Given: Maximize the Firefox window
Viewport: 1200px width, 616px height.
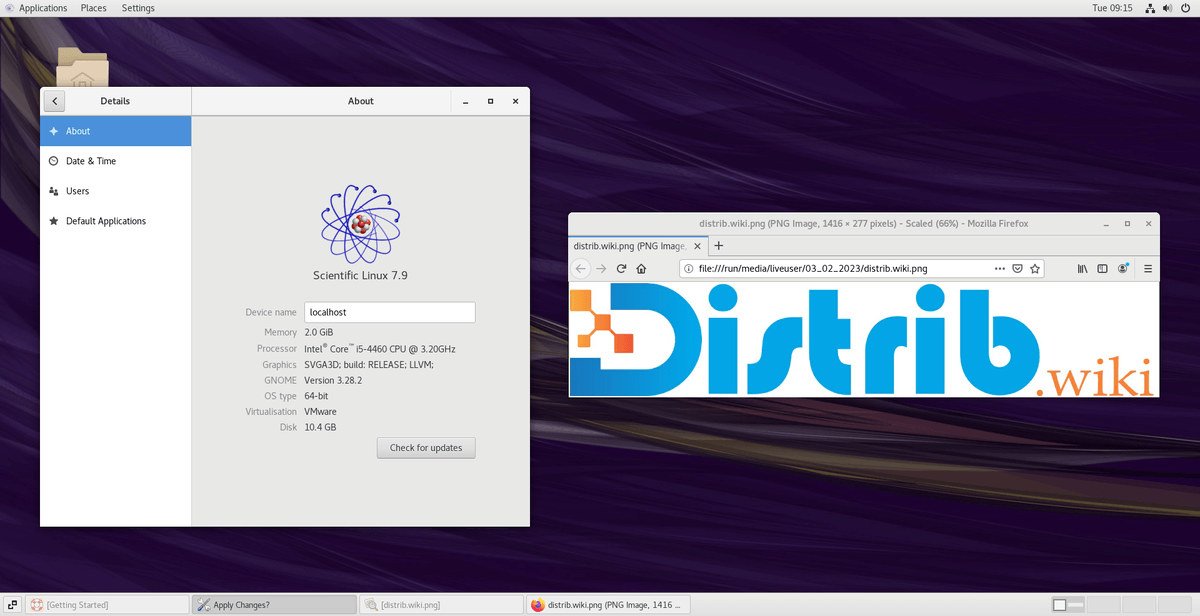Looking at the screenshot, I should 1127,224.
